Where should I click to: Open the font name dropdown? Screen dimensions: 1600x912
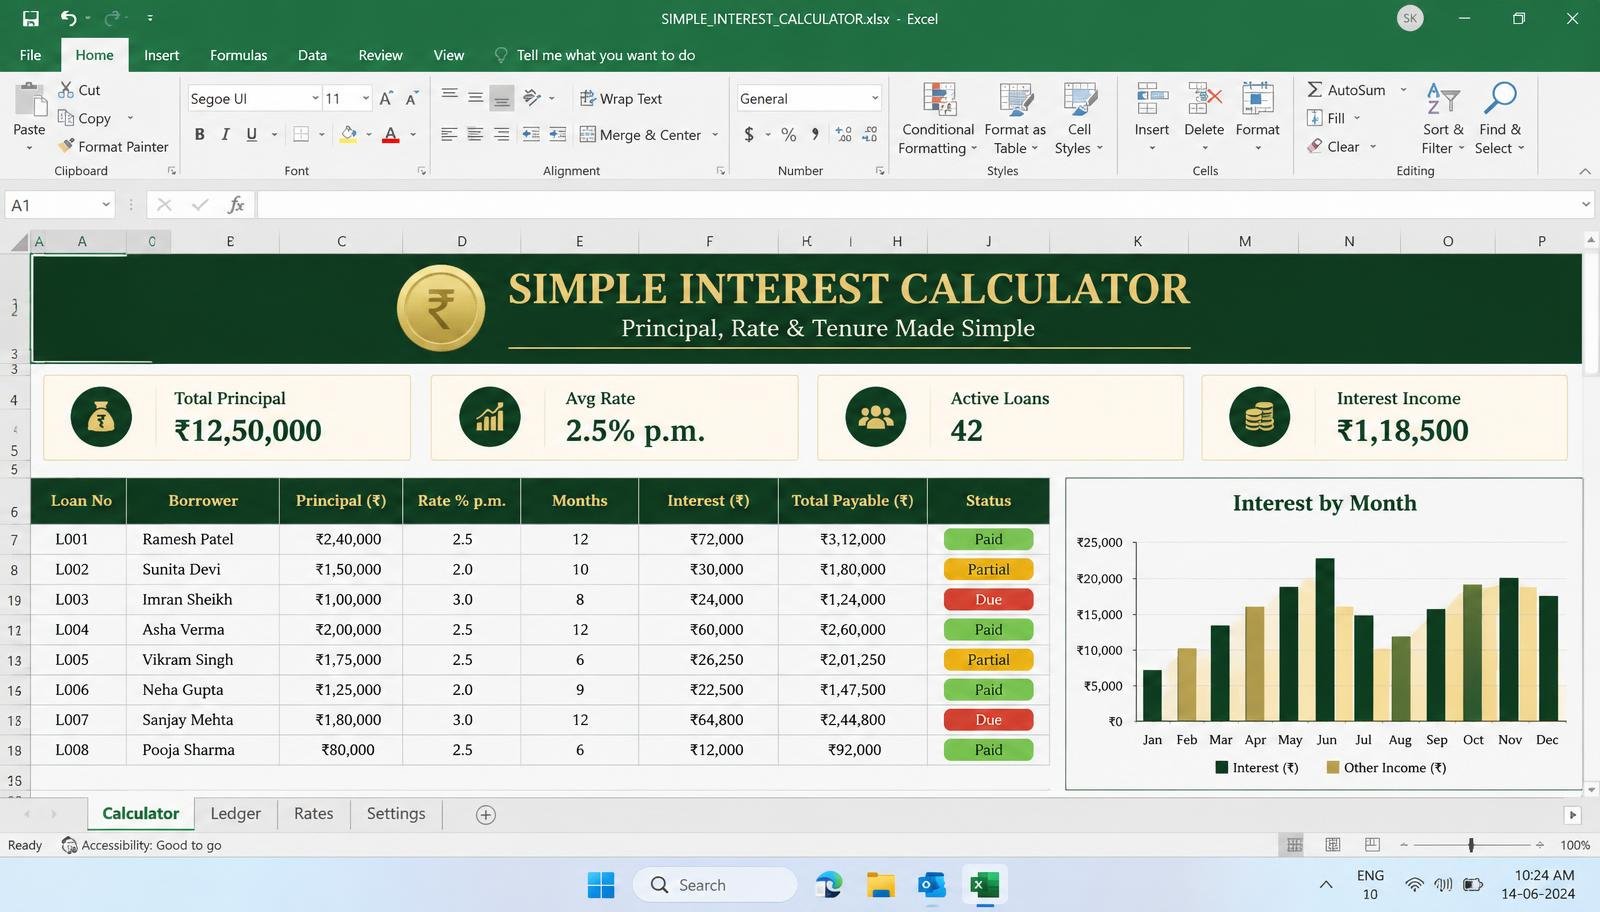[315, 98]
